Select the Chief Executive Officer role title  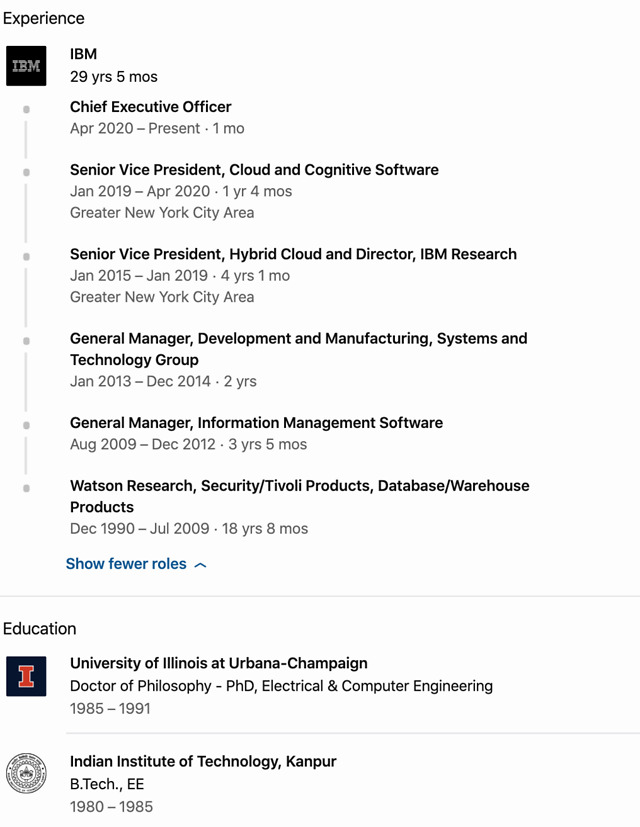pos(150,107)
